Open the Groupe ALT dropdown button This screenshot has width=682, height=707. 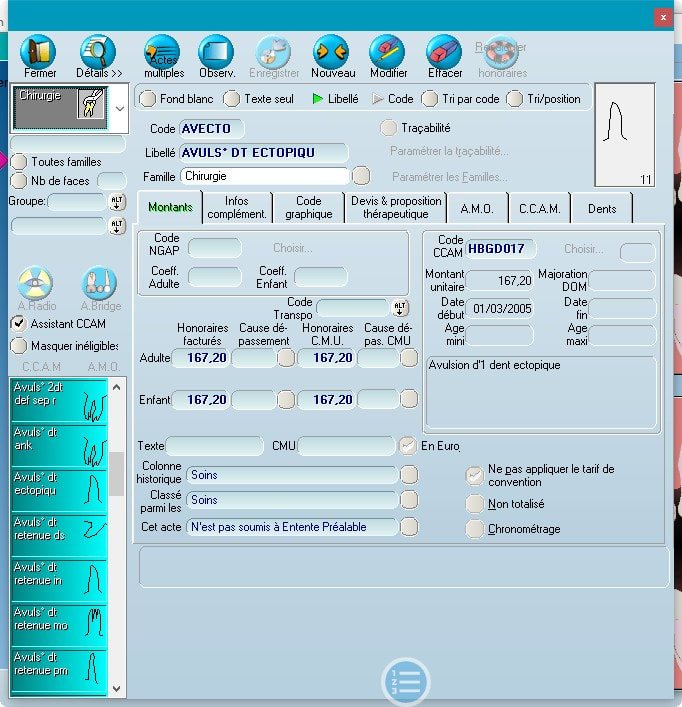[117, 202]
